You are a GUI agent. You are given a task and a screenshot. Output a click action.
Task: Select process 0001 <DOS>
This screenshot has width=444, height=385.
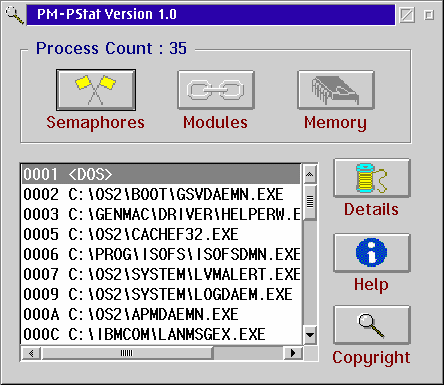(x=161, y=174)
